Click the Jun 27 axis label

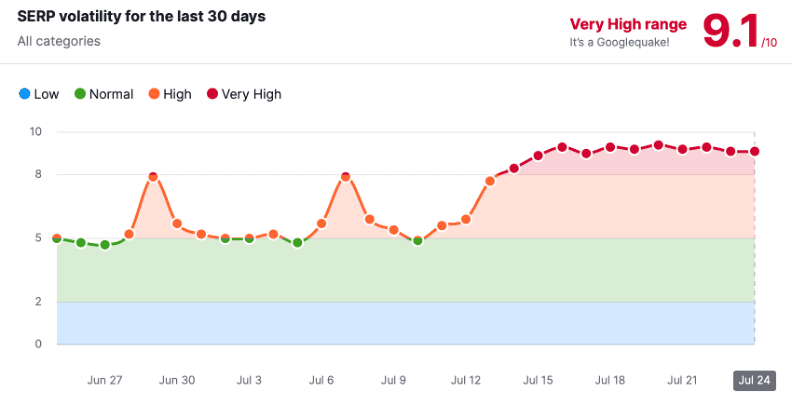click(x=105, y=380)
